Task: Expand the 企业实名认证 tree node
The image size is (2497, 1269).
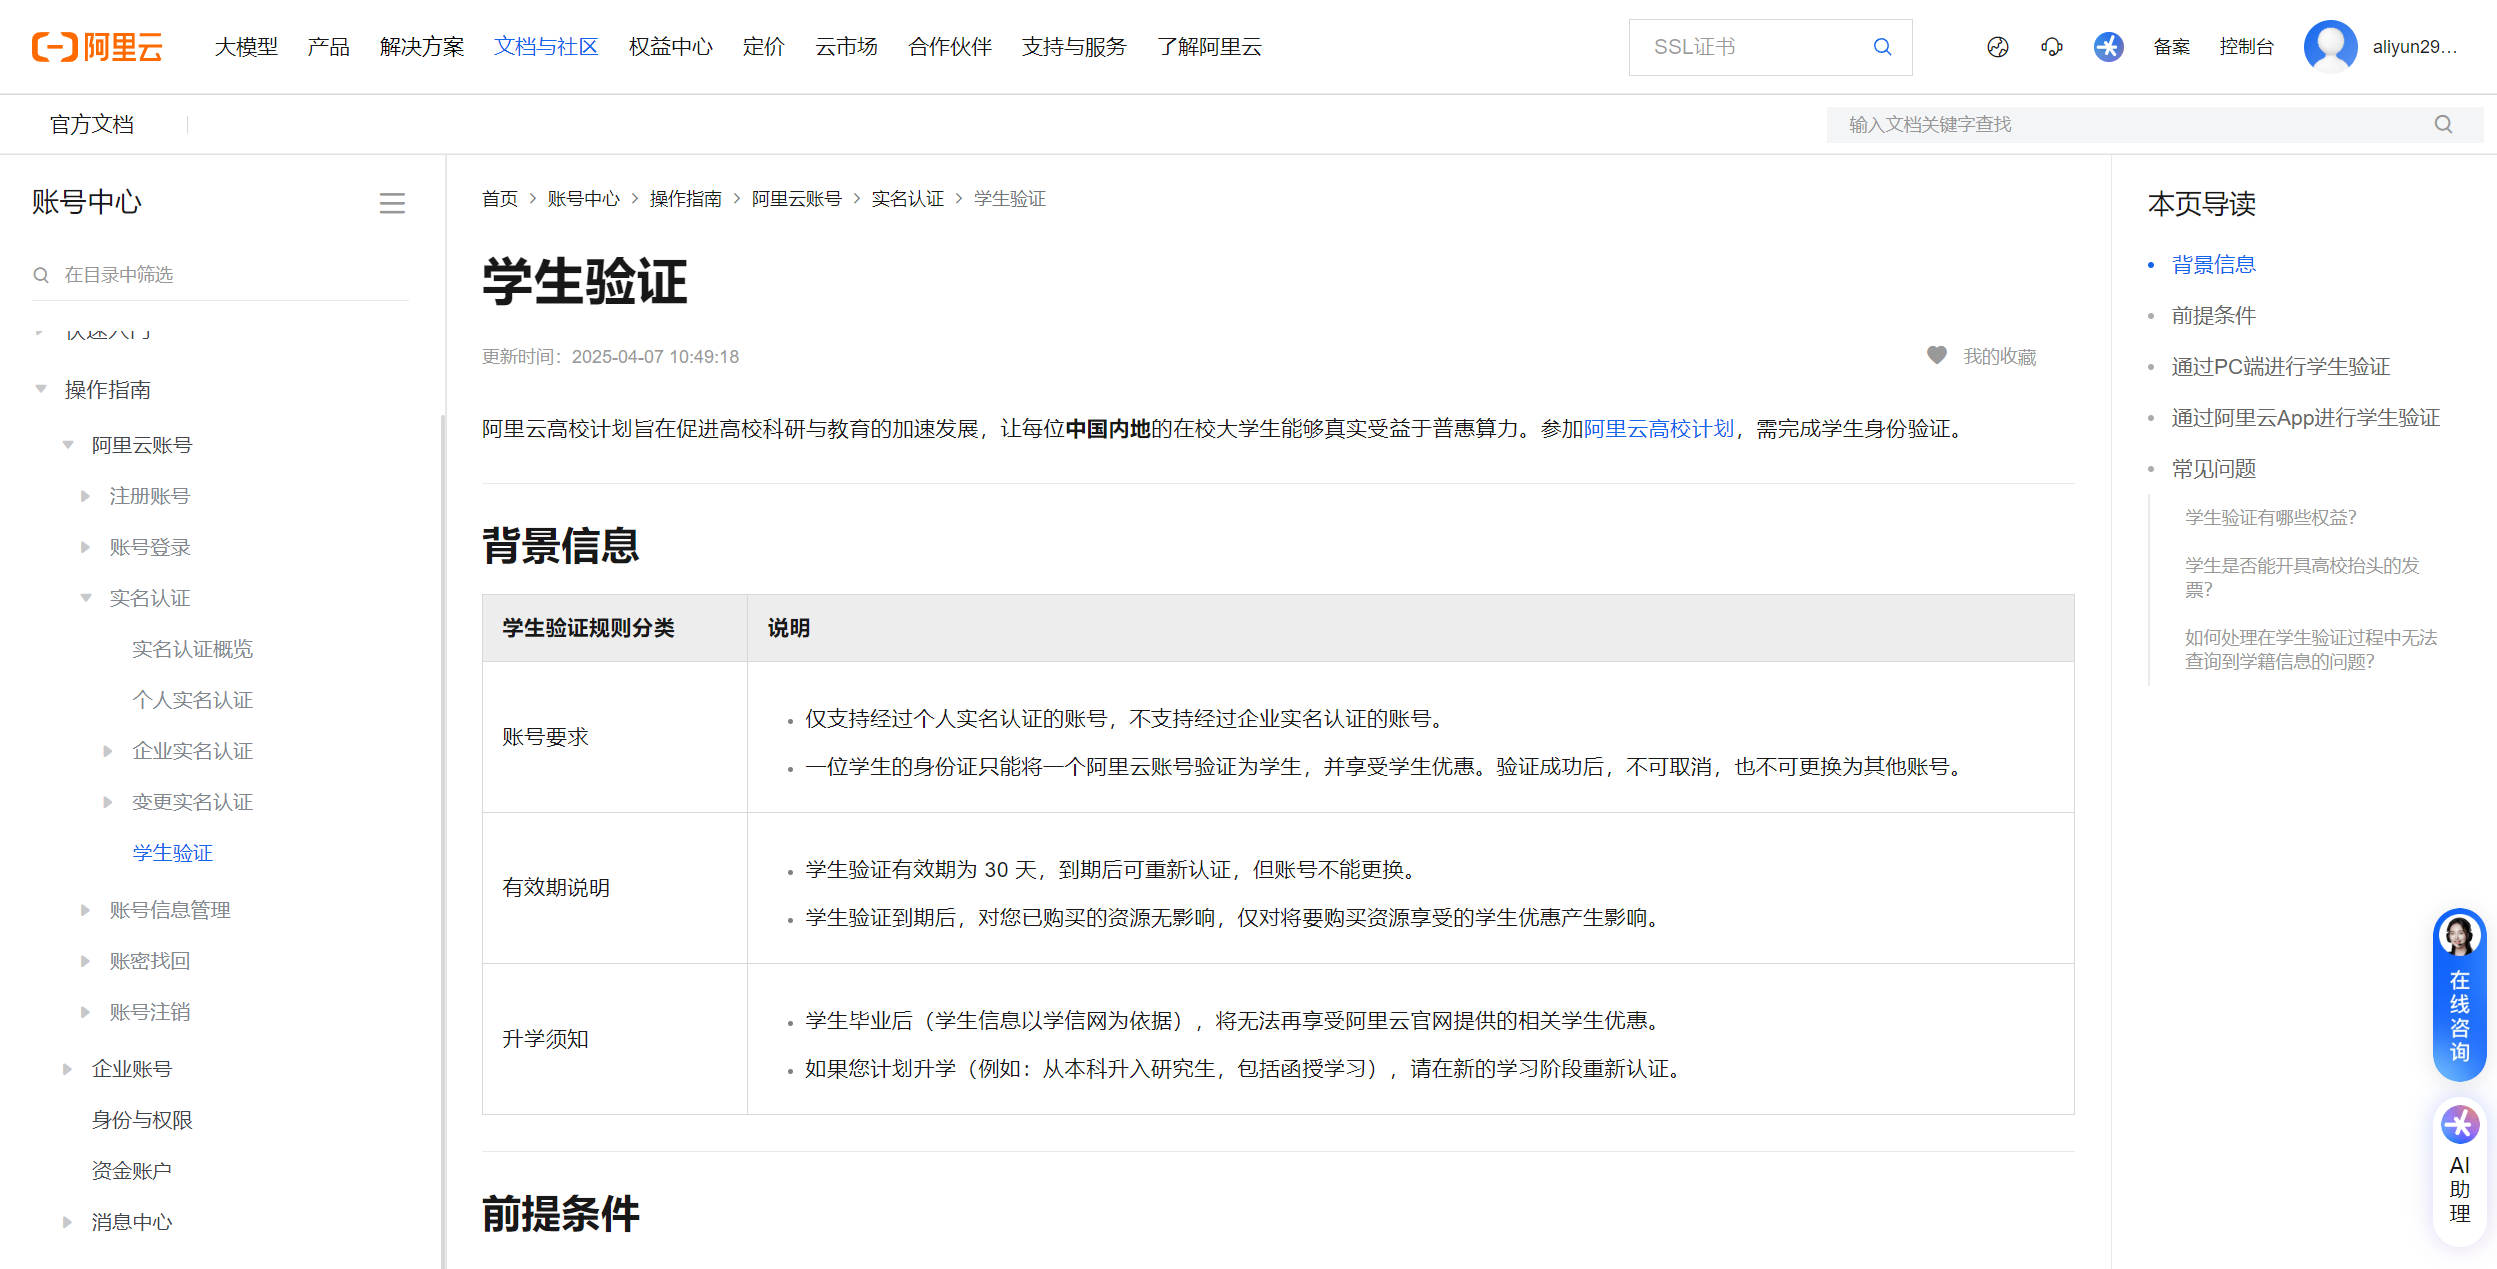Action: click(x=108, y=751)
